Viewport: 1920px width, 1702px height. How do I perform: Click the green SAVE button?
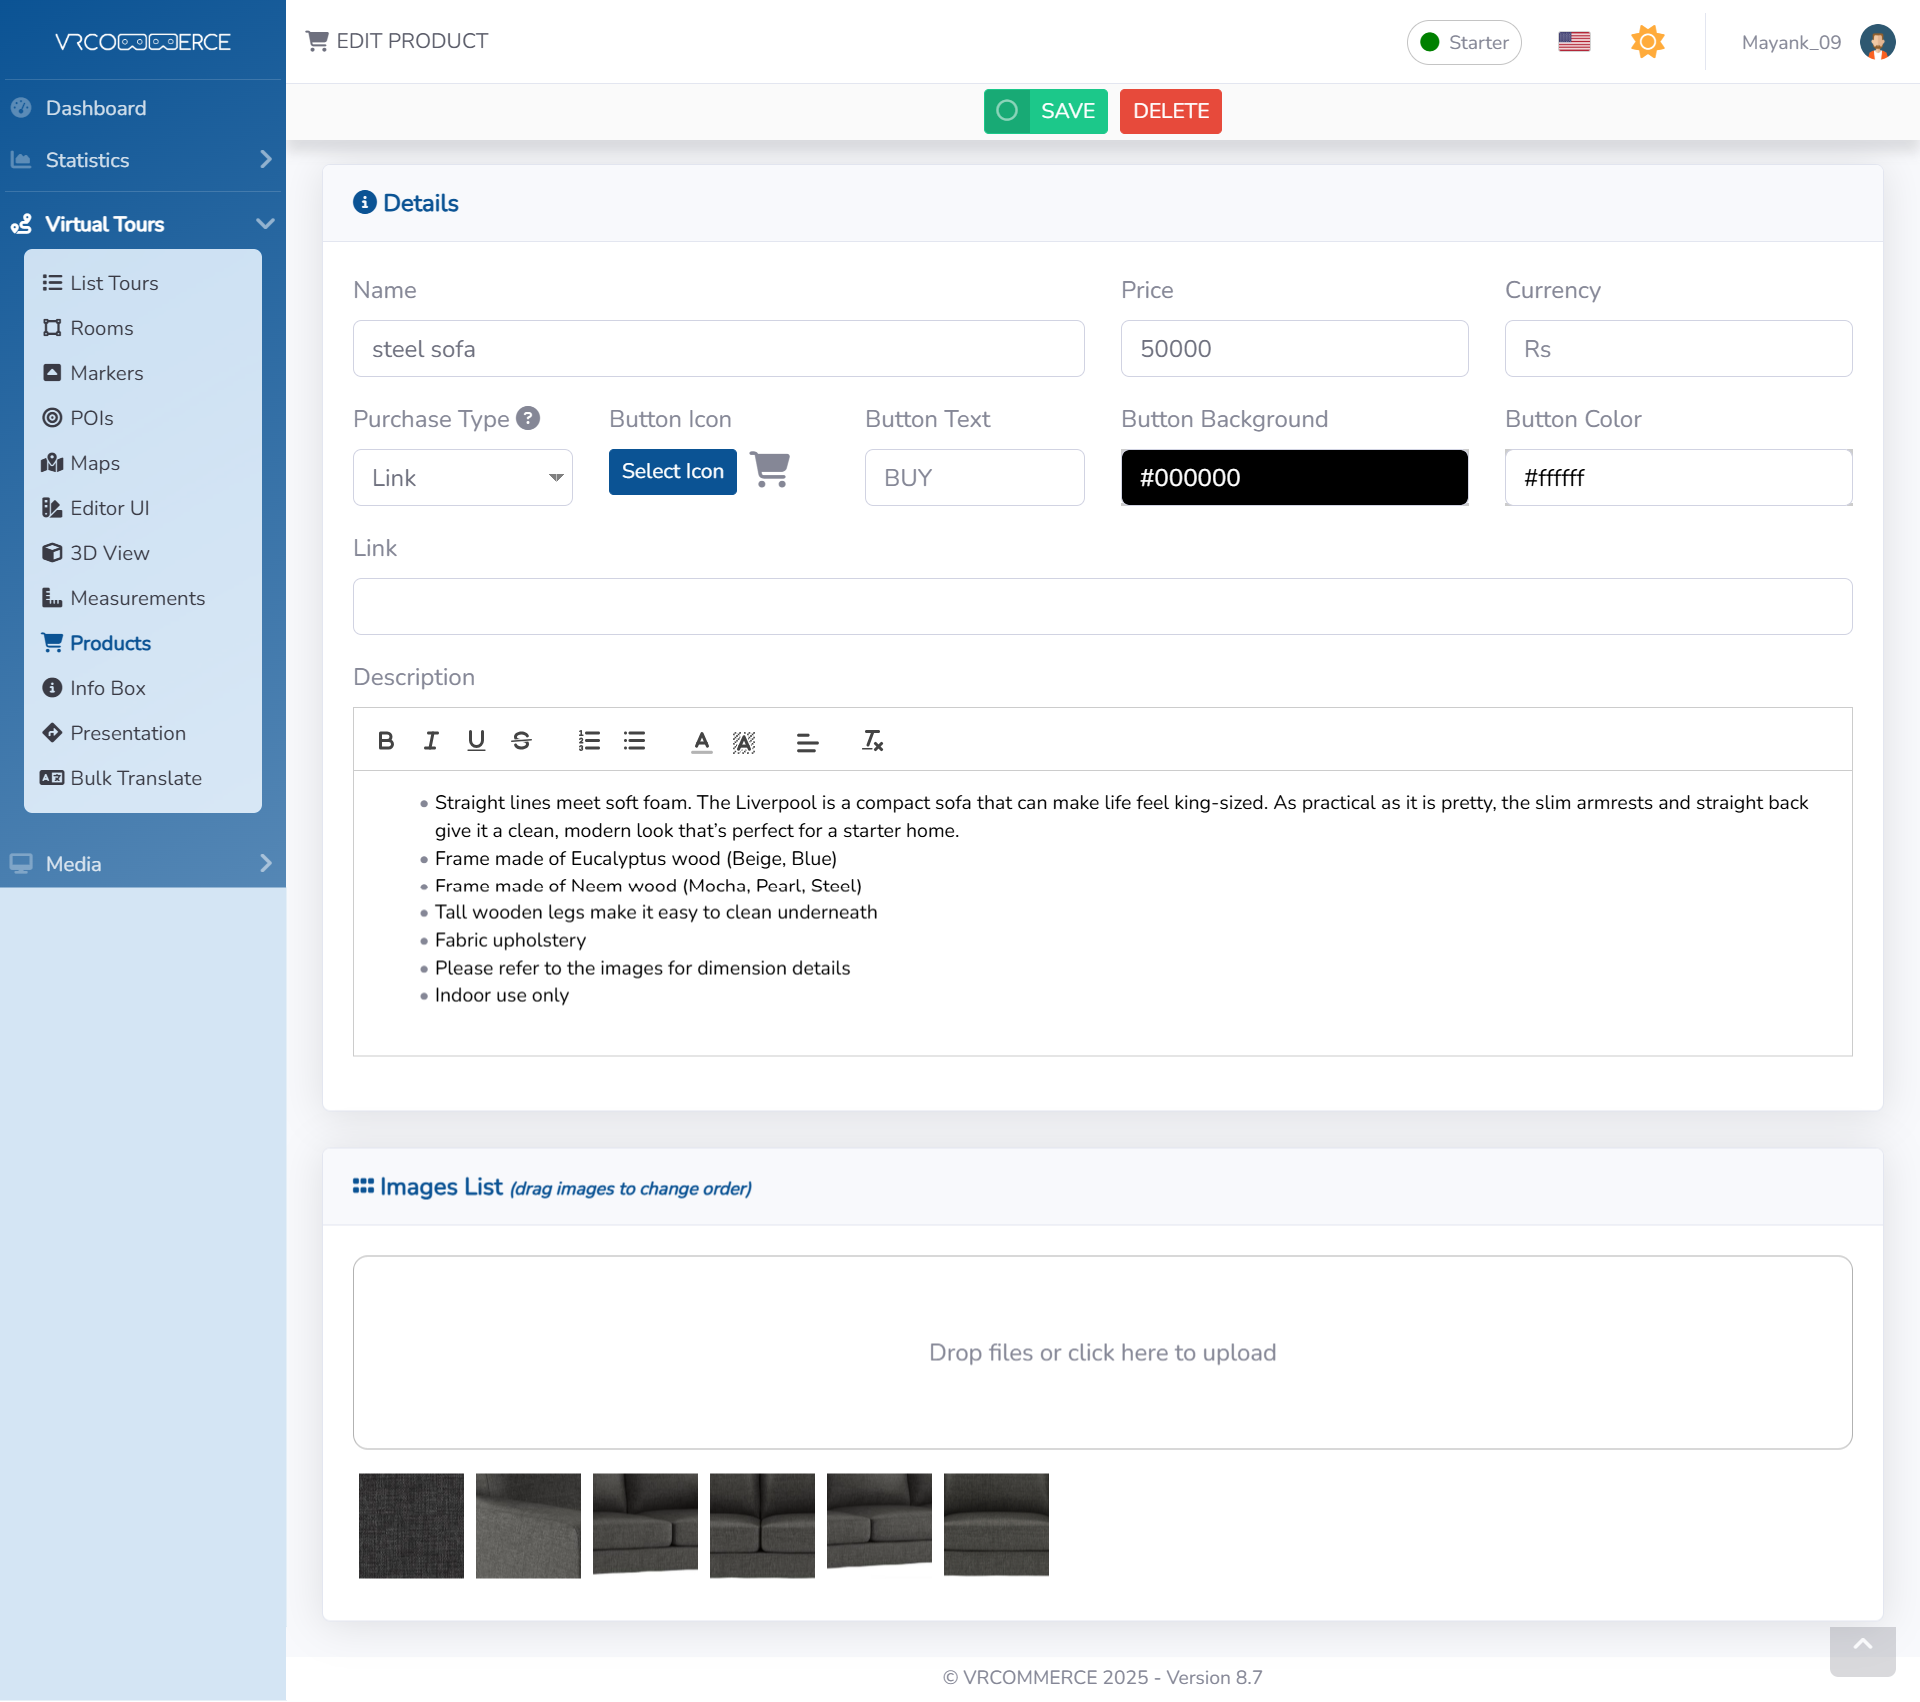pyautogui.click(x=1046, y=111)
